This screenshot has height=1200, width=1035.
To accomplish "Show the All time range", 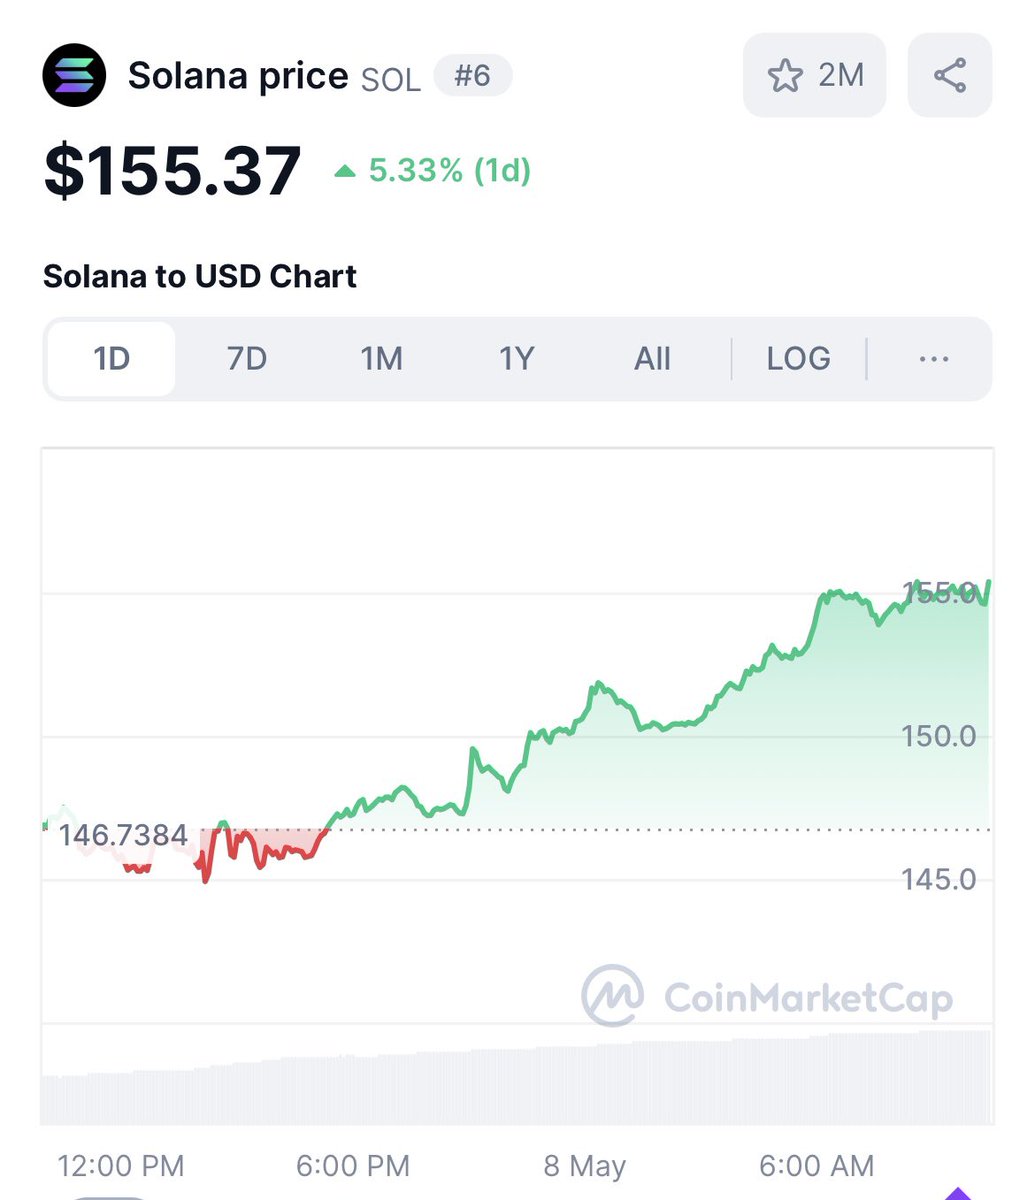I will (652, 359).
